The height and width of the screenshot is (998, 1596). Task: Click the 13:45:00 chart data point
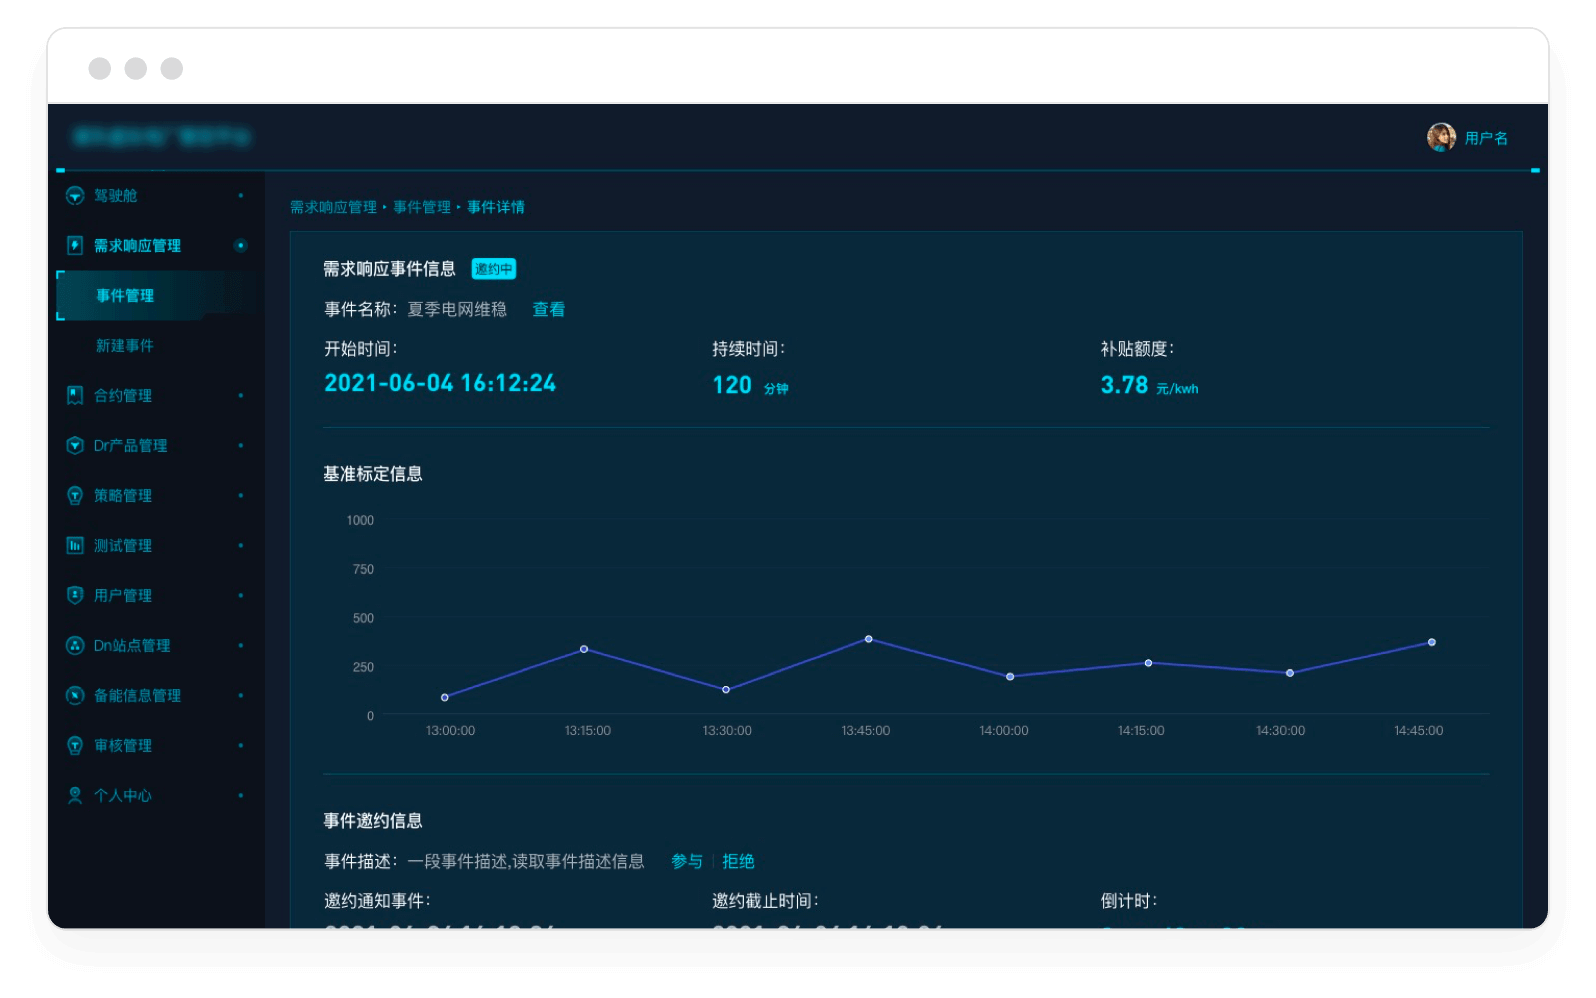pyautogui.click(x=868, y=639)
